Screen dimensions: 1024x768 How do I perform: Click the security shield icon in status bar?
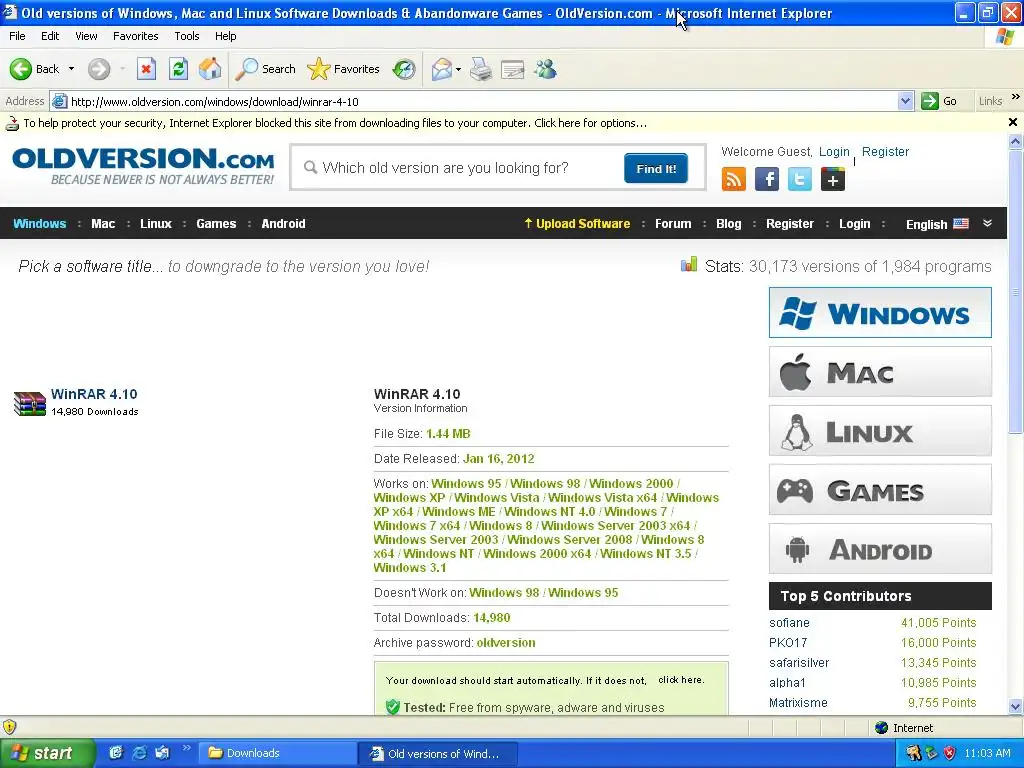click(x=10, y=726)
